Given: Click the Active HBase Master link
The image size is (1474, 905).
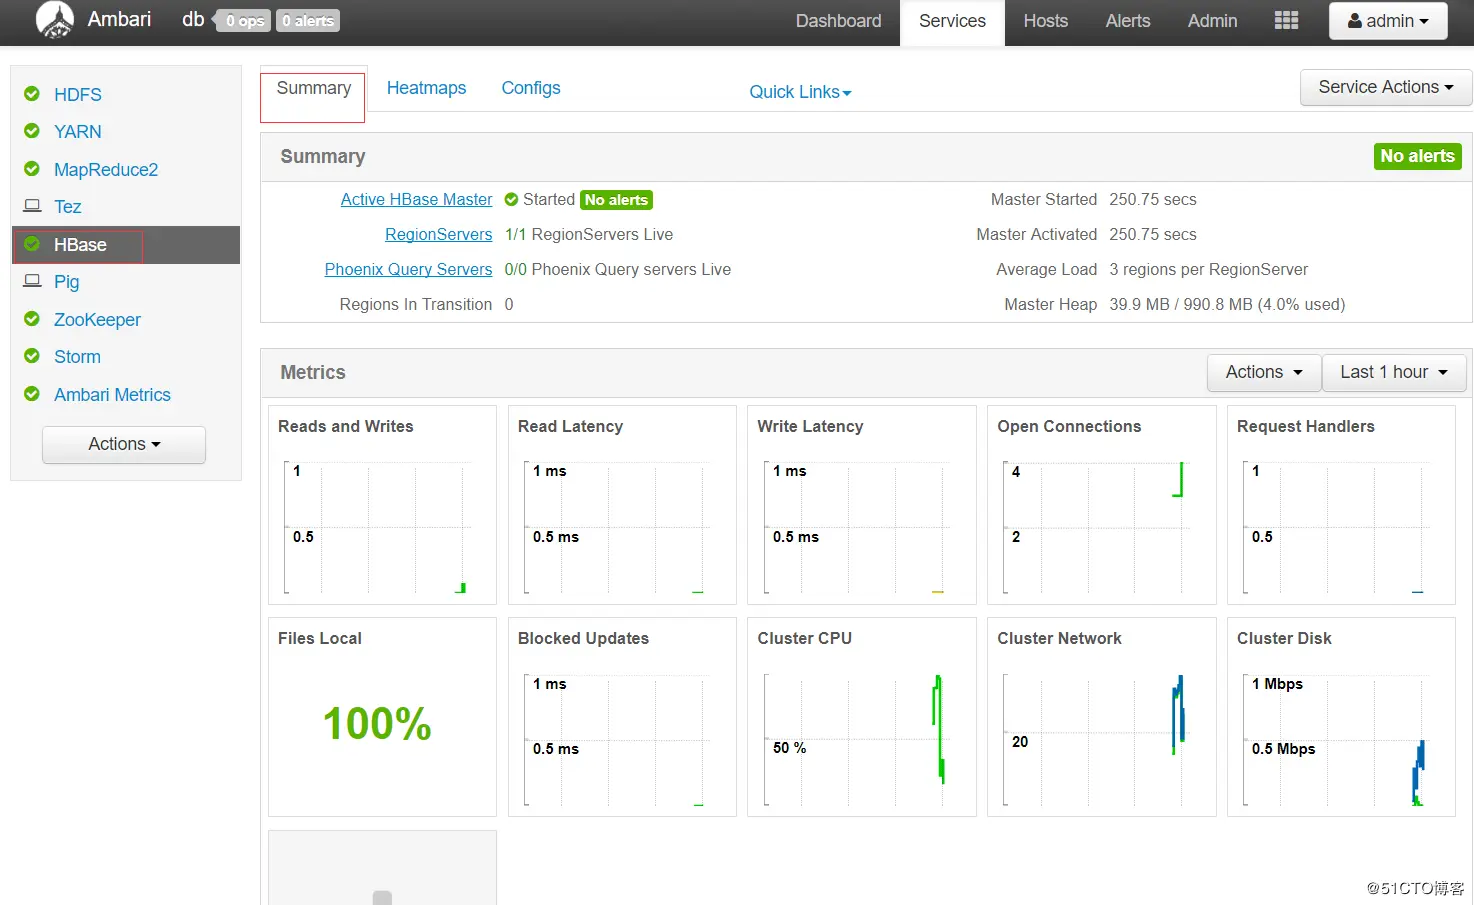Looking at the screenshot, I should tap(416, 200).
